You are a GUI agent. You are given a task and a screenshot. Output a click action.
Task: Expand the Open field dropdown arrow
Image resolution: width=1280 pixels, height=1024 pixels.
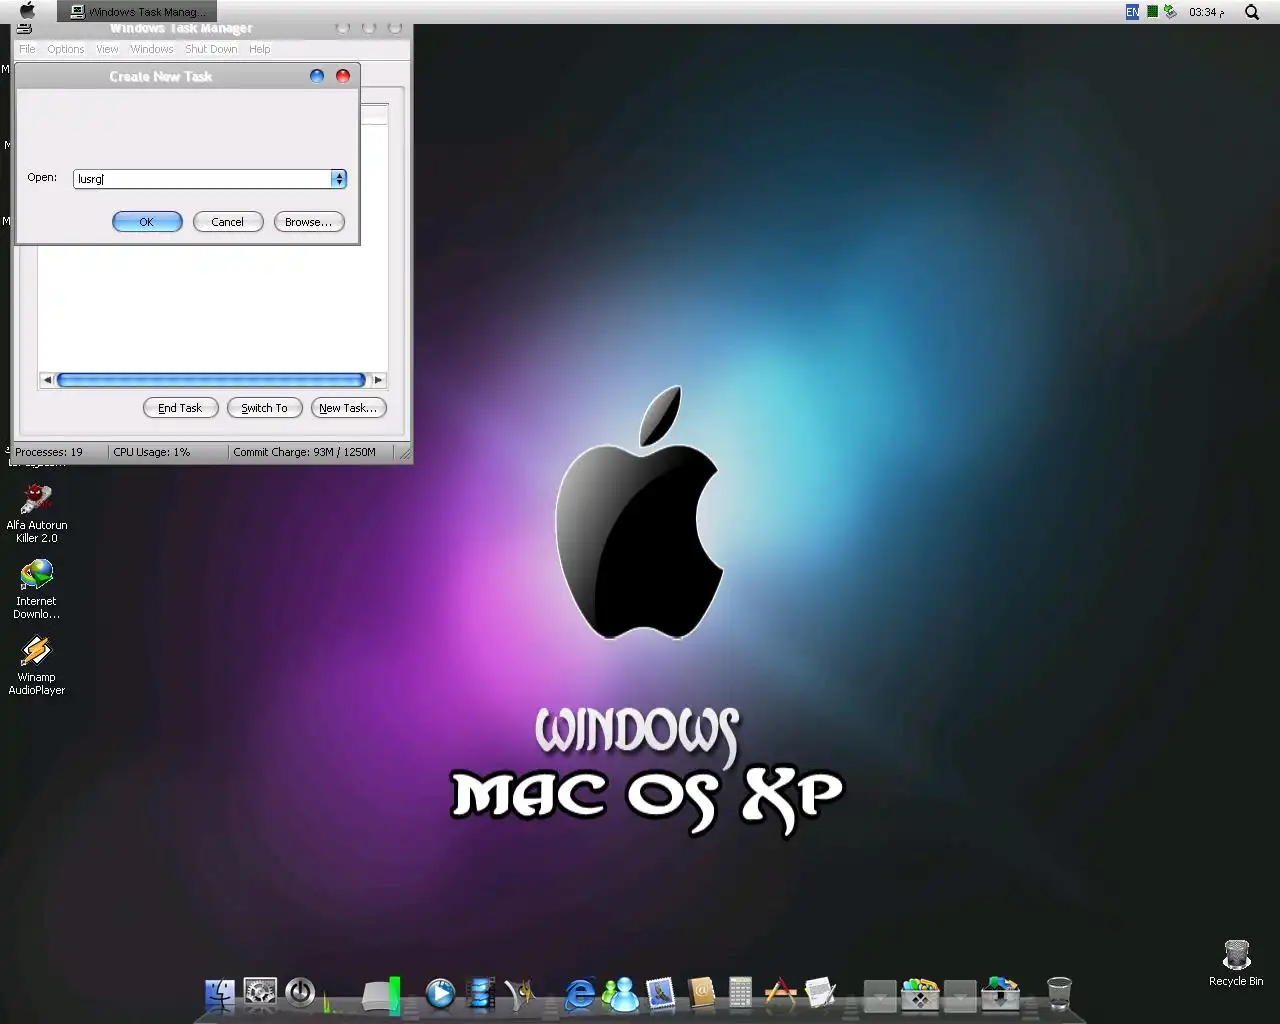(x=339, y=179)
